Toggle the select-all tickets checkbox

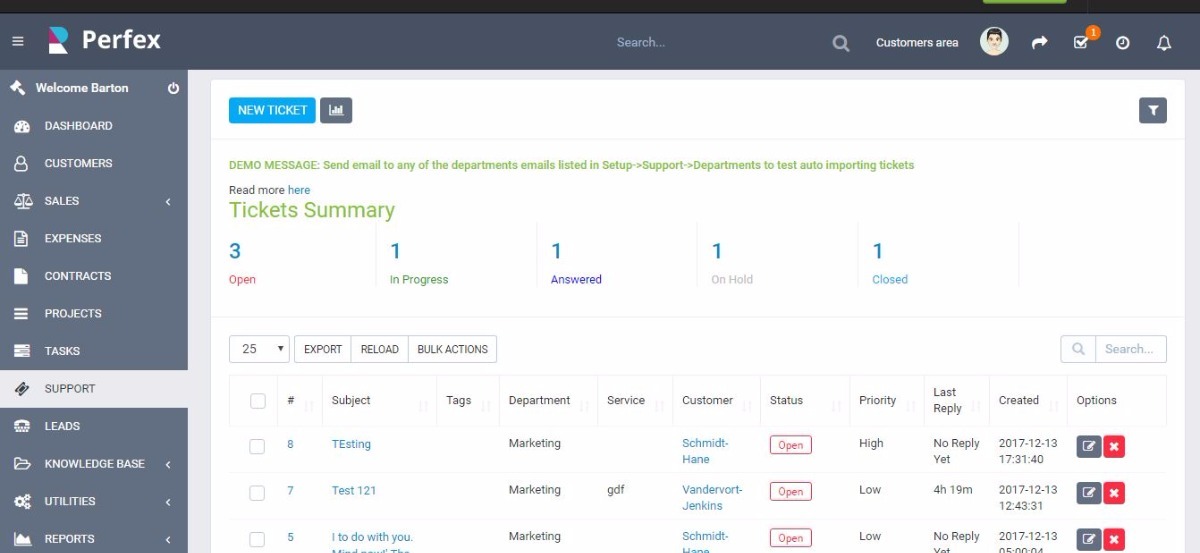point(257,400)
